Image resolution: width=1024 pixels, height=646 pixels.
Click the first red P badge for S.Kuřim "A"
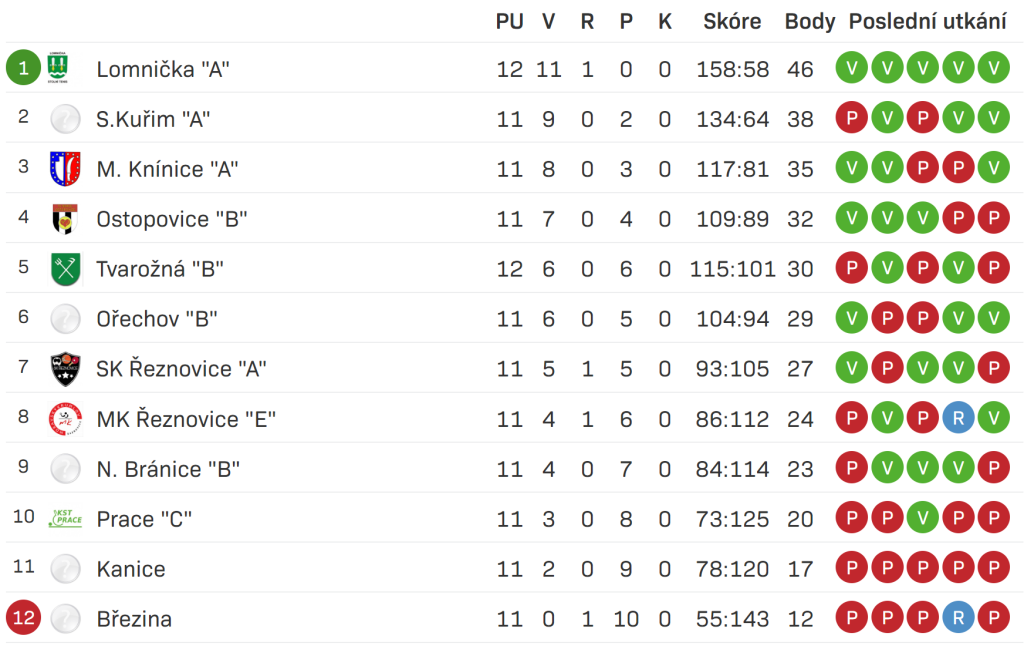point(852,118)
